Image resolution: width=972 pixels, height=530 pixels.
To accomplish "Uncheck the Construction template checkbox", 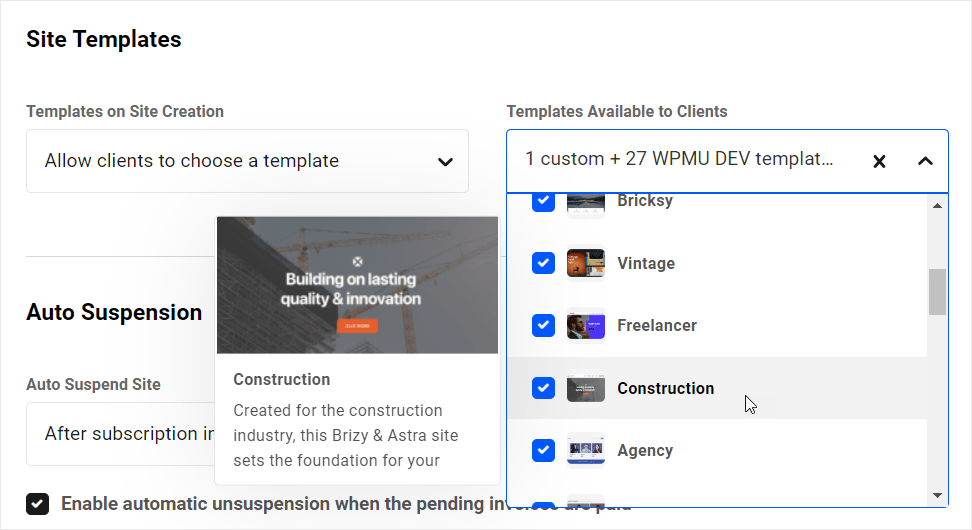I will click(543, 388).
